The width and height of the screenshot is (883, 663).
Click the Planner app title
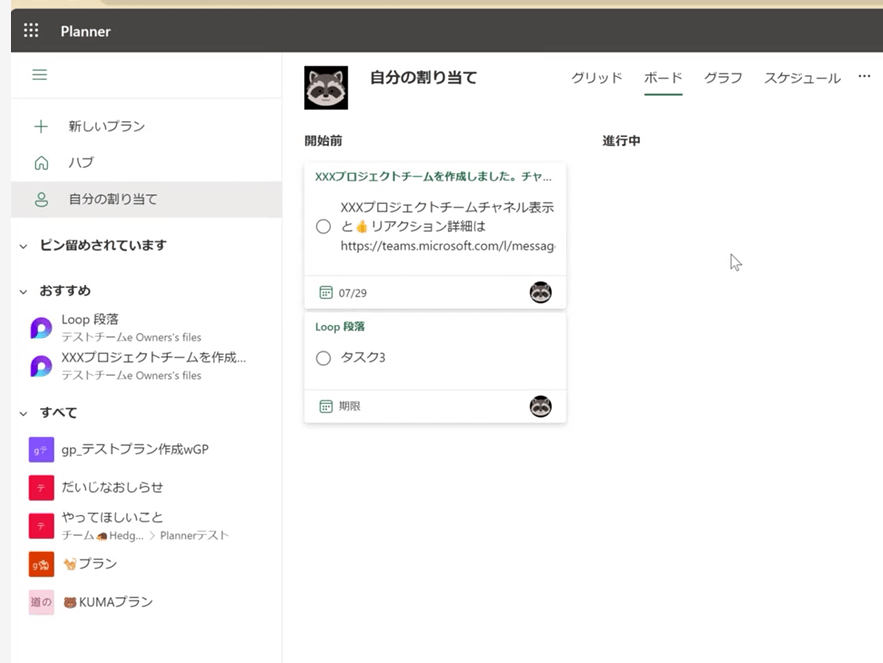(x=86, y=32)
